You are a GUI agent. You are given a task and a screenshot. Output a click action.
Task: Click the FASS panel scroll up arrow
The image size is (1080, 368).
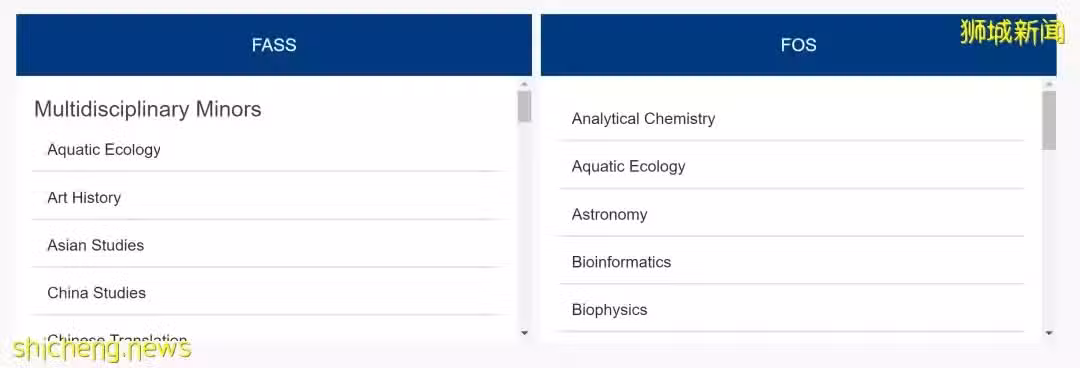click(x=524, y=85)
